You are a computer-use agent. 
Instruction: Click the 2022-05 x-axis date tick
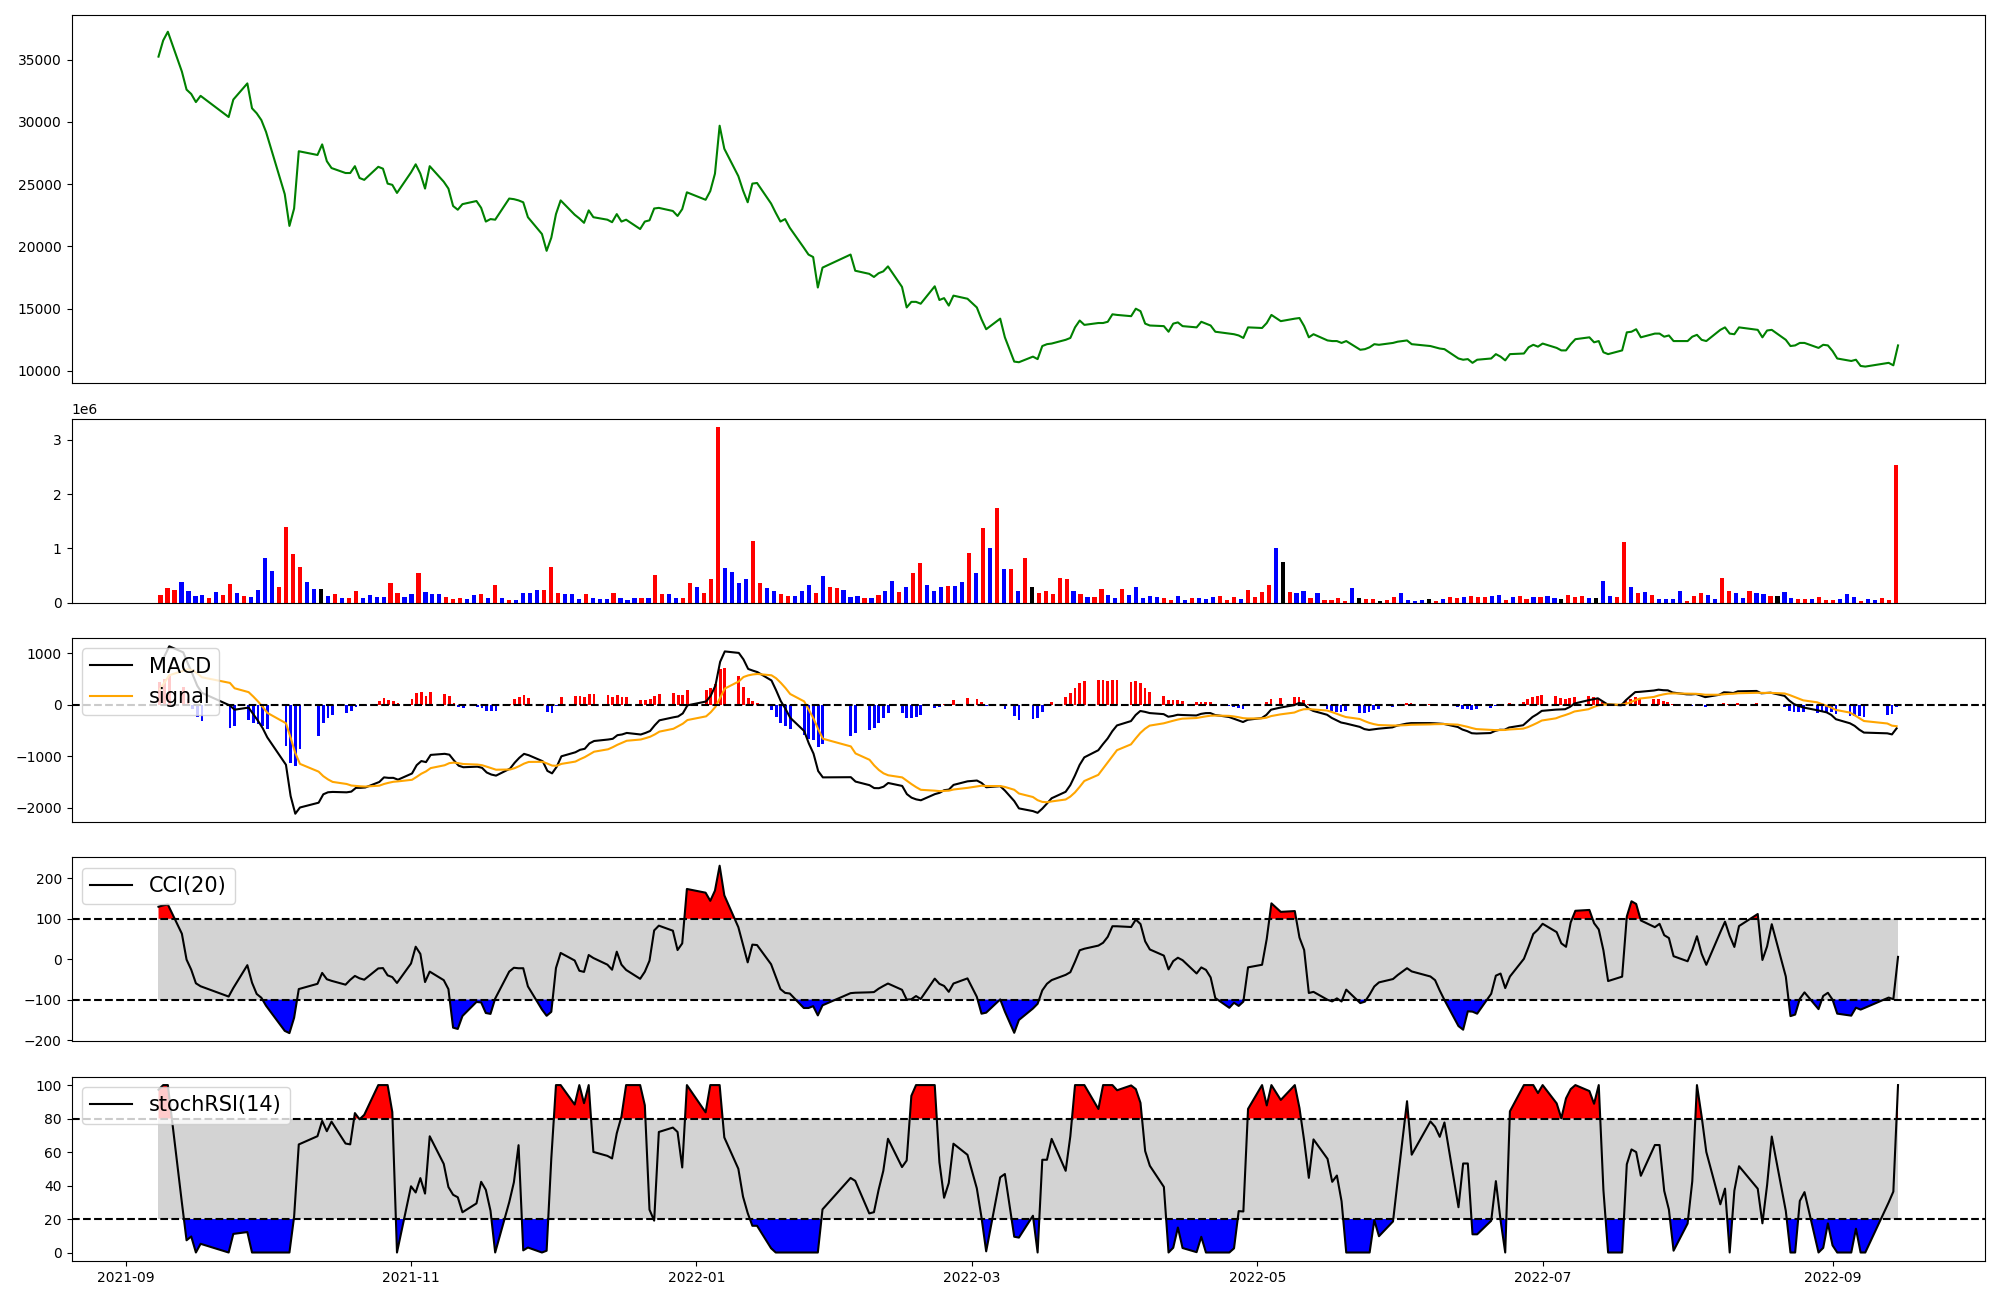(x=1257, y=1277)
